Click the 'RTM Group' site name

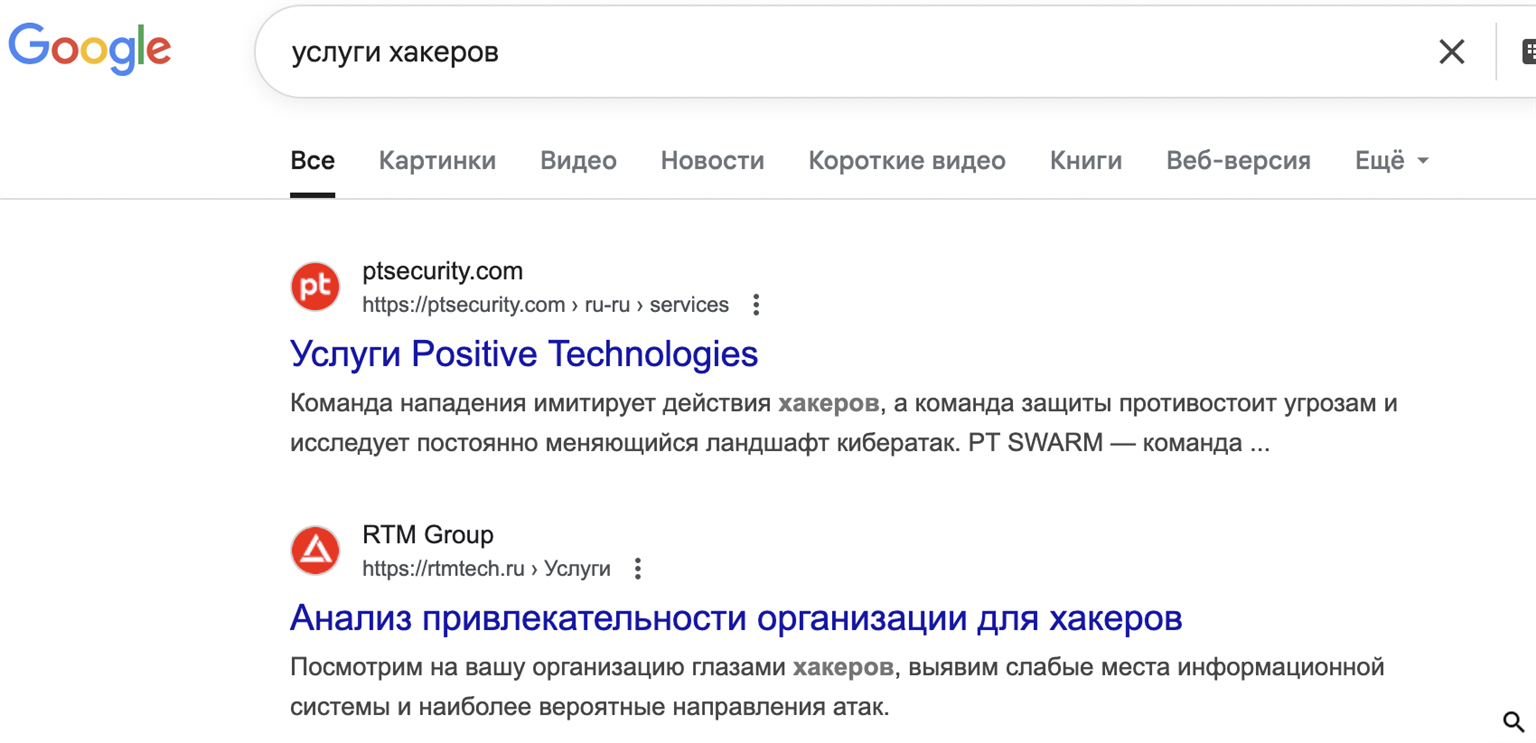(x=428, y=535)
